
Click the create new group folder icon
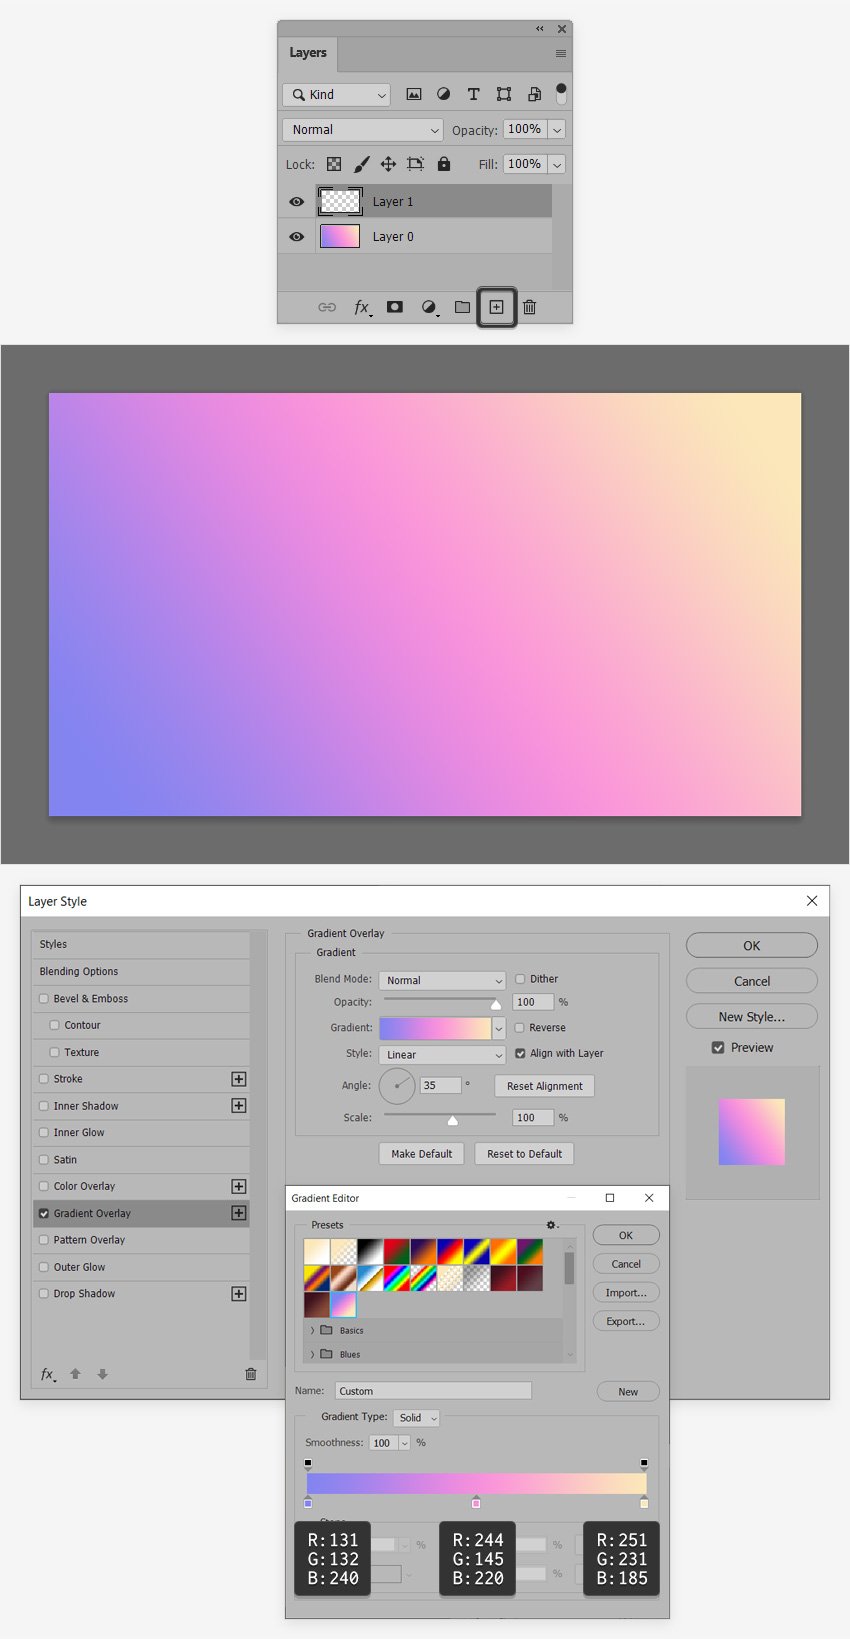coord(462,307)
